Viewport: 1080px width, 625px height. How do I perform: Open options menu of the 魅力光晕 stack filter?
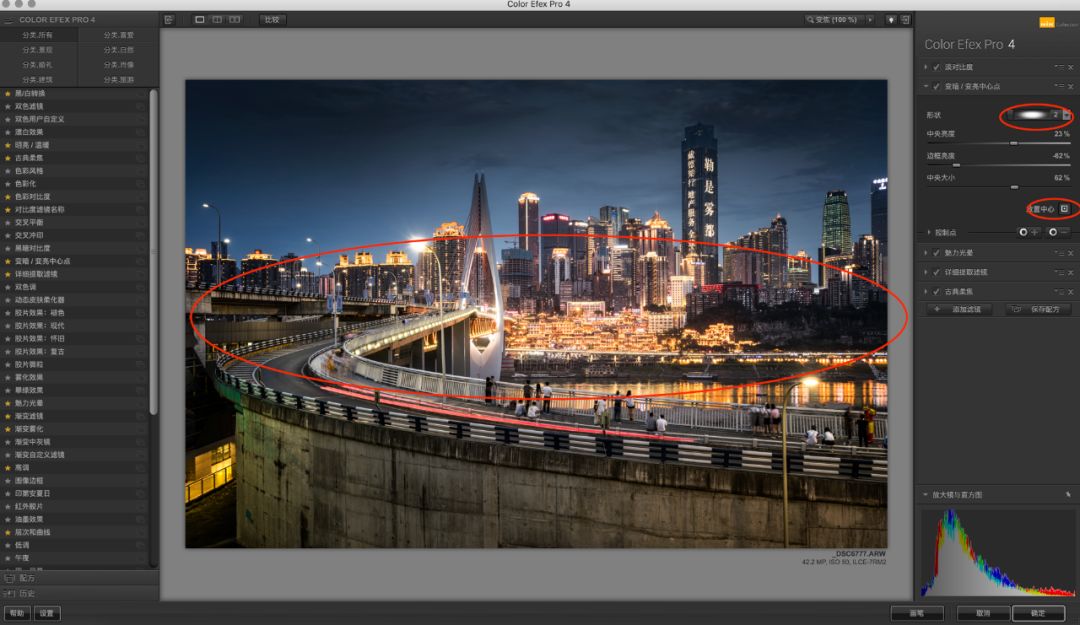(x=1059, y=254)
